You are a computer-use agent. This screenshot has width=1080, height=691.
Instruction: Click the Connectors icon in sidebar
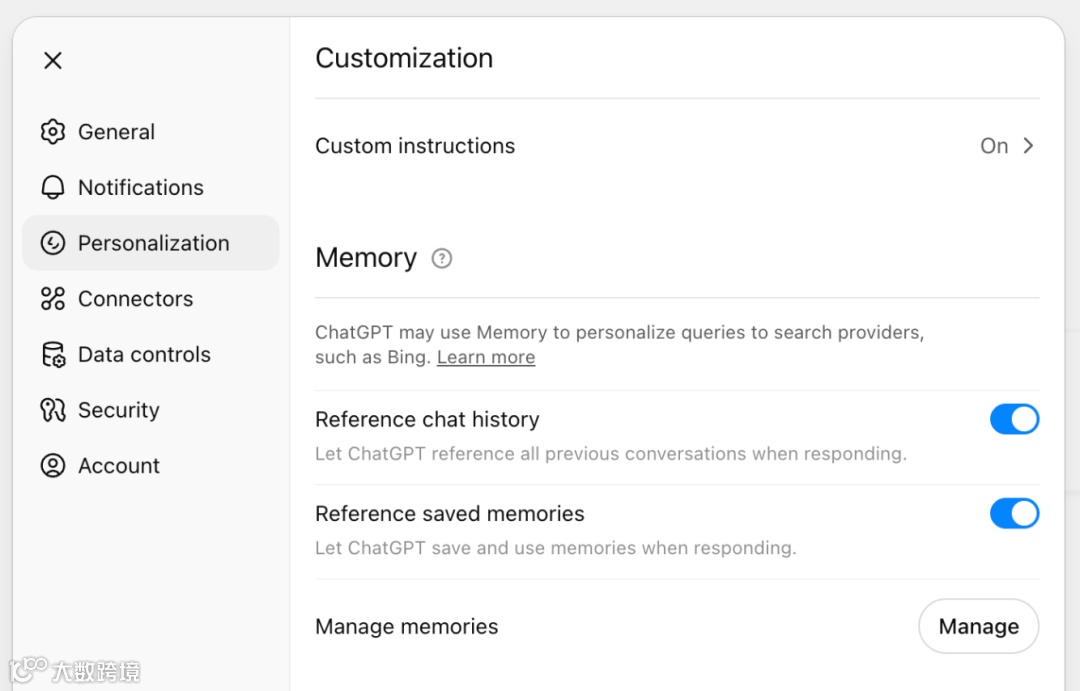pyautogui.click(x=52, y=298)
